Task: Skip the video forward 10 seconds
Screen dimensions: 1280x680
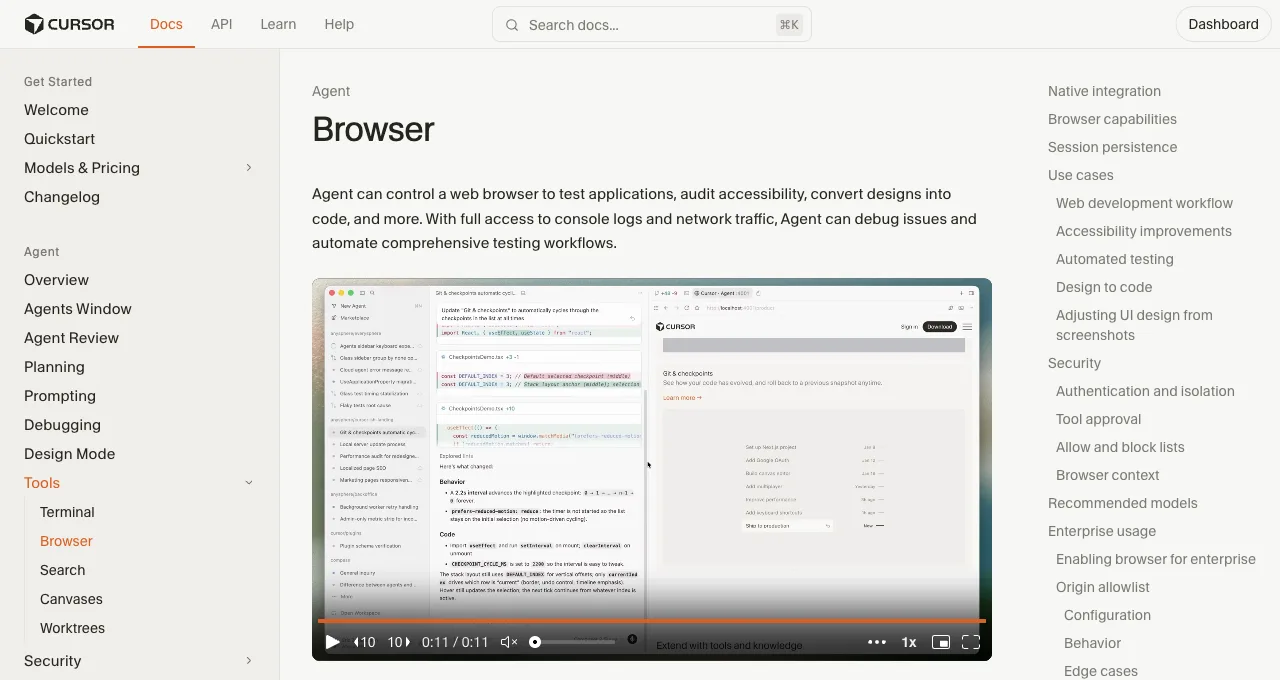Action: 399,642
